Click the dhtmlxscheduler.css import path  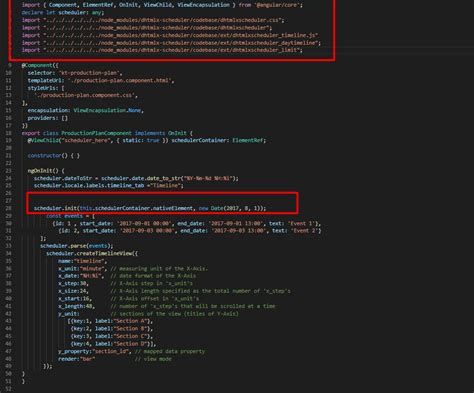(x=162, y=20)
